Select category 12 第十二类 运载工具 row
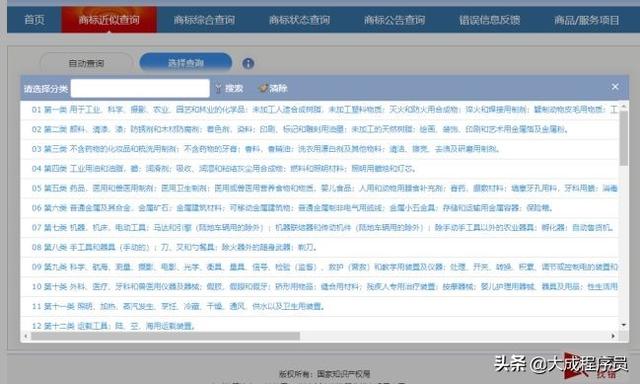The width and height of the screenshot is (640, 384). point(319,325)
